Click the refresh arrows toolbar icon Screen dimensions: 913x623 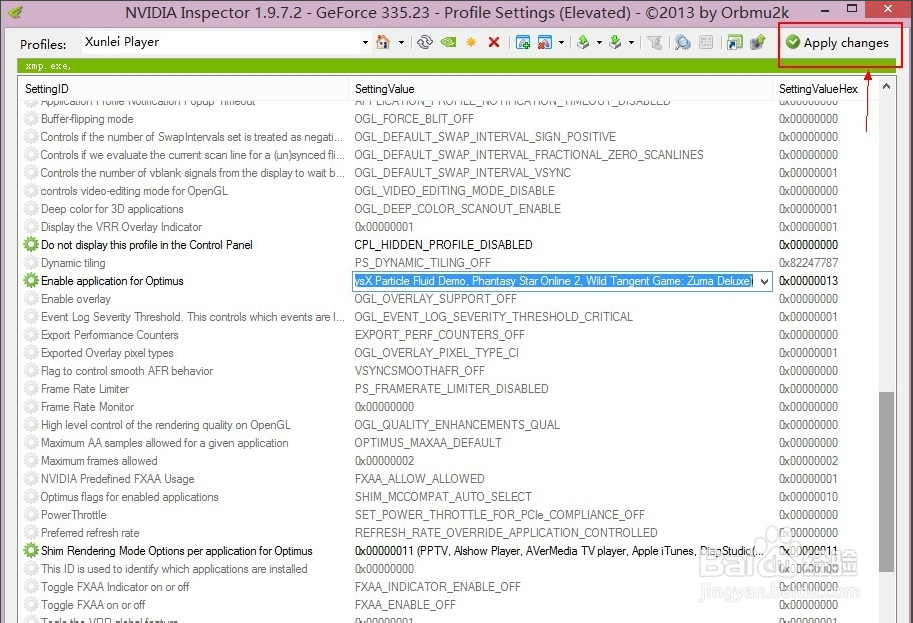(x=425, y=42)
